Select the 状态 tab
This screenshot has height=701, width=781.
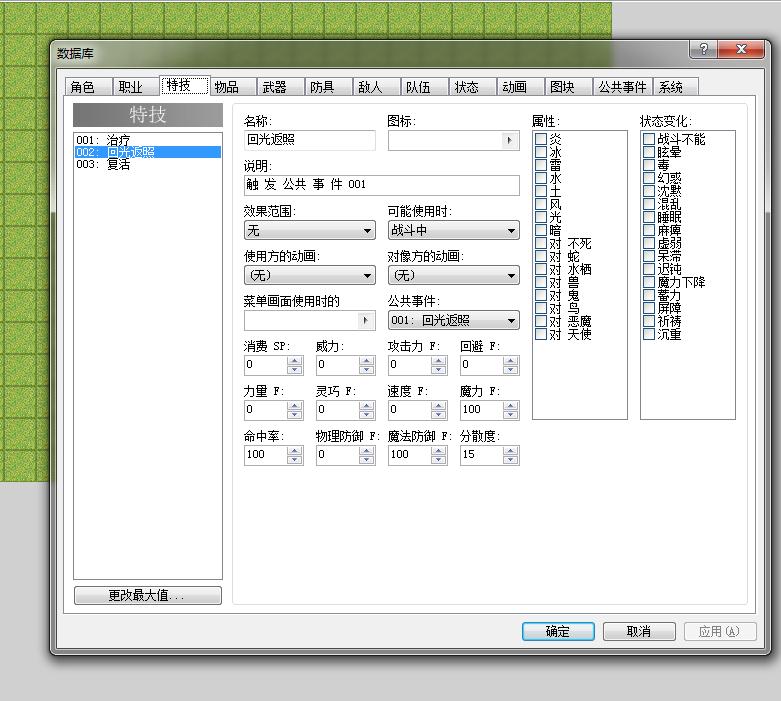click(472, 87)
